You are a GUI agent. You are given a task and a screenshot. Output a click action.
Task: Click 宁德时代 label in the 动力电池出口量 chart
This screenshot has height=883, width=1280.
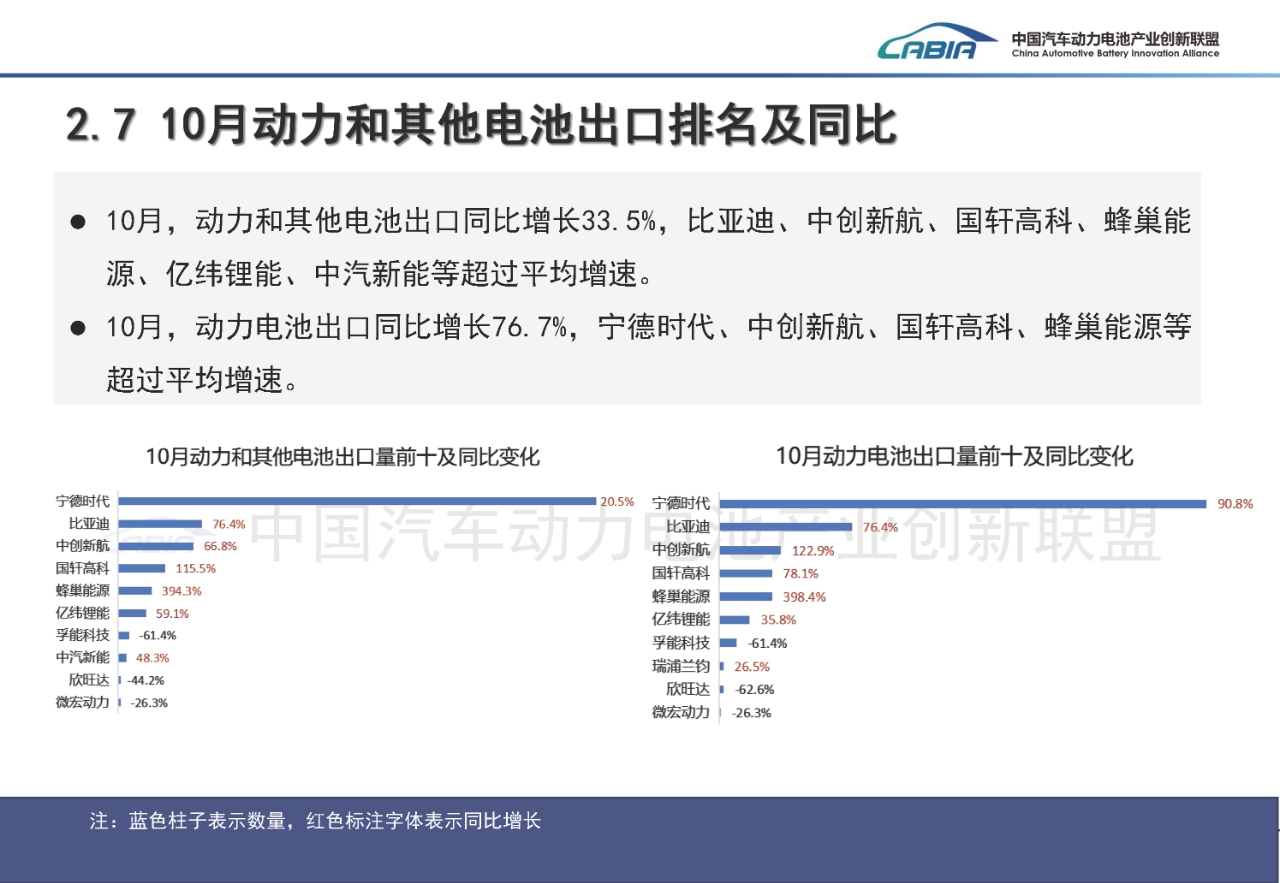(681, 504)
